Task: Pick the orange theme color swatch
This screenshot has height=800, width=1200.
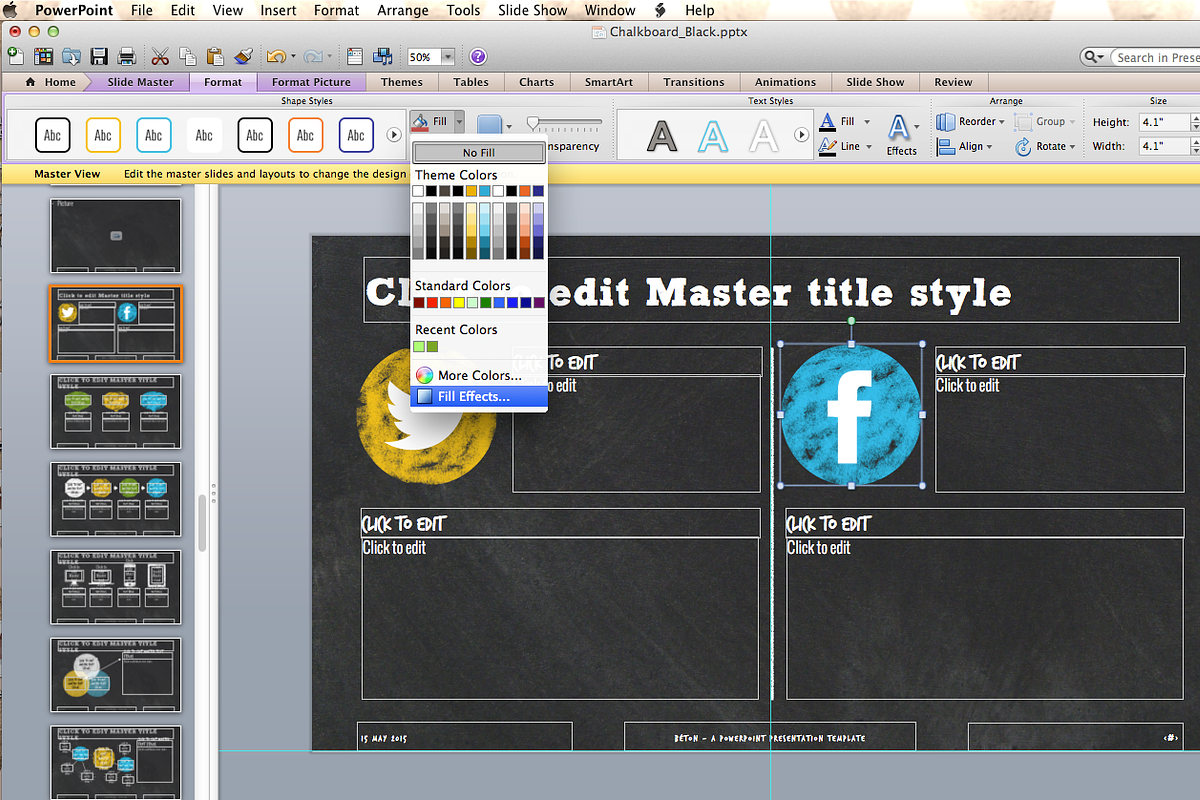Action: click(x=524, y=191)
